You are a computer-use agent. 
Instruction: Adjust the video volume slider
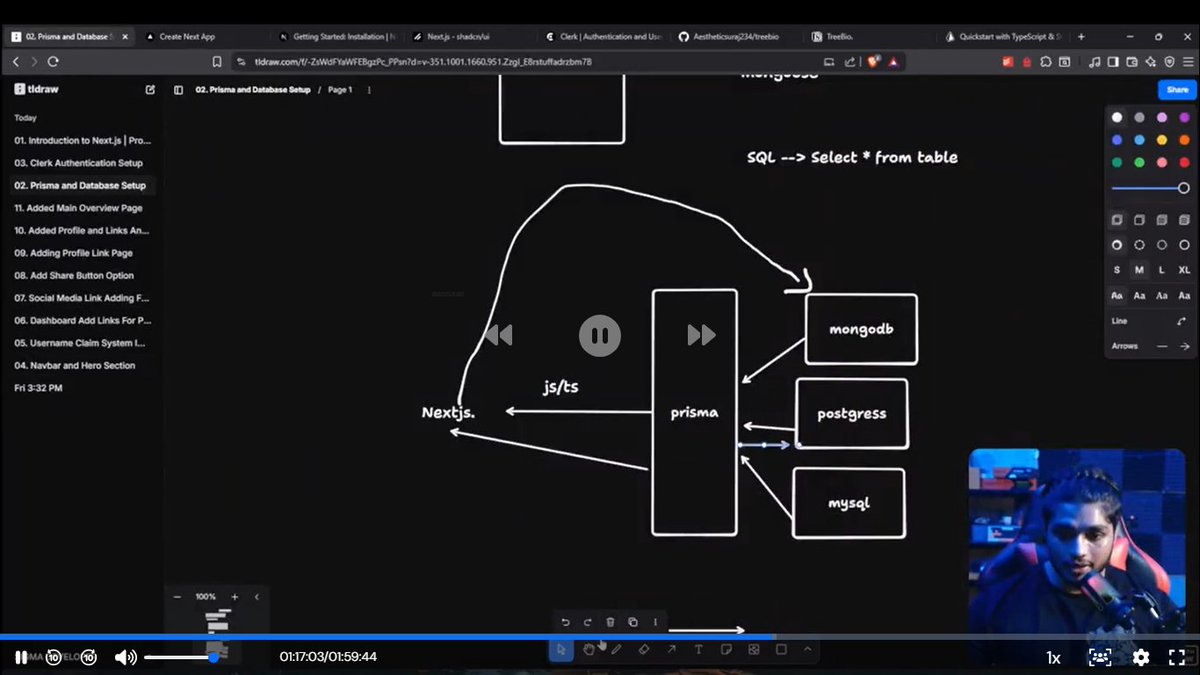pos(181,657)
